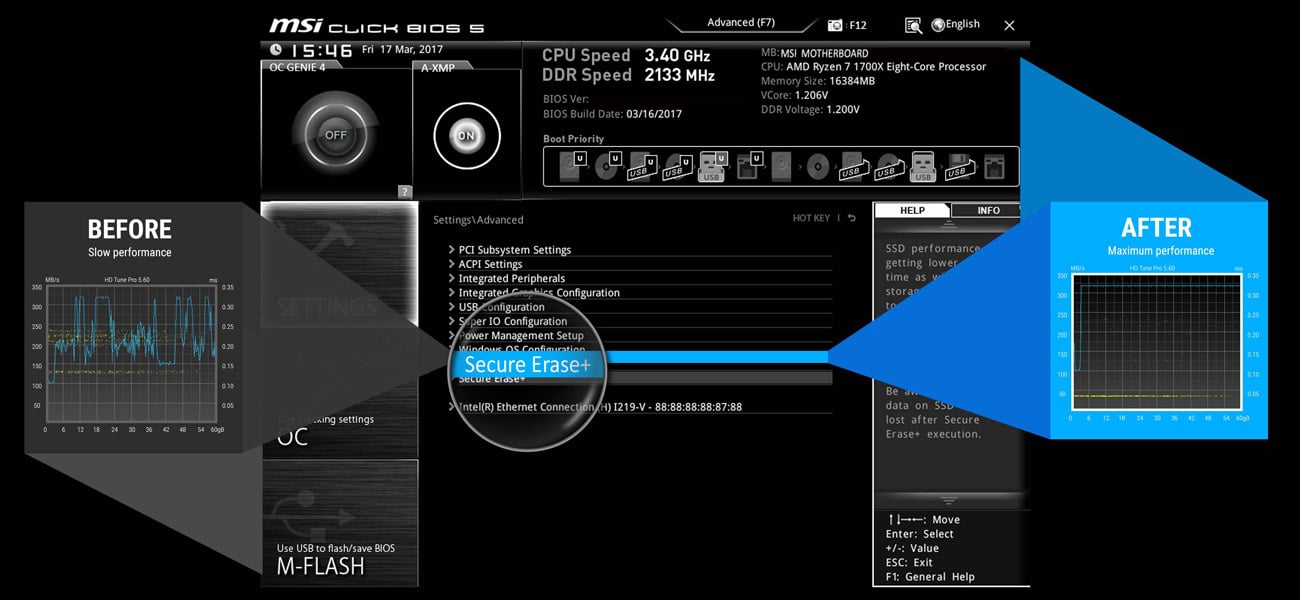Click DDR Voltage 1.200V reading
This screenshot has width=1300, height=600.
(810, 110)
